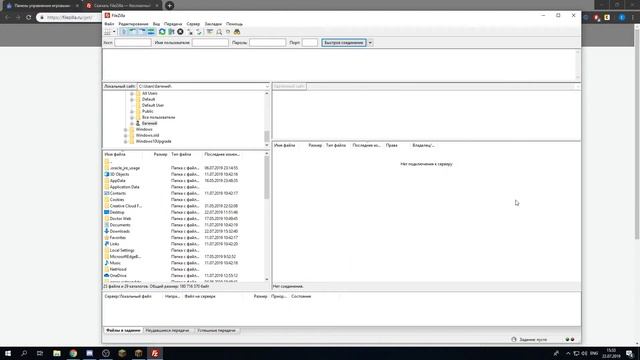Viewport: 640px width, 360px height.
Task: Click the Windows Start button
Action: [8, 353]
